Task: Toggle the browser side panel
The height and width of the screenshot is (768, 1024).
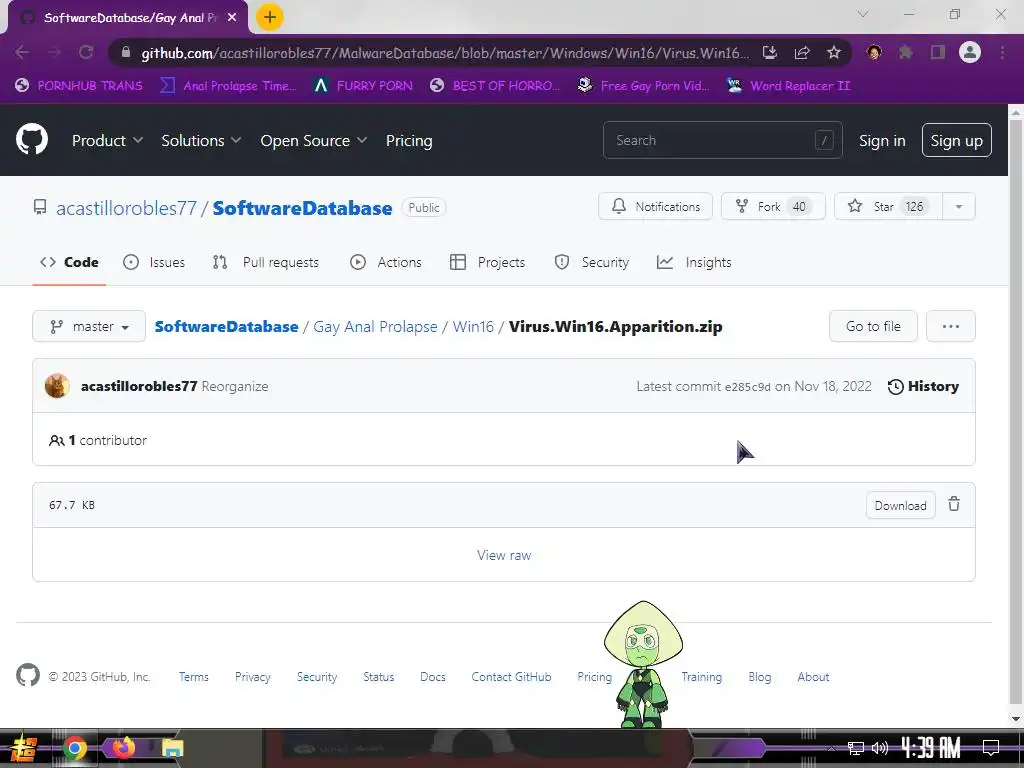Action: (938, 52)
